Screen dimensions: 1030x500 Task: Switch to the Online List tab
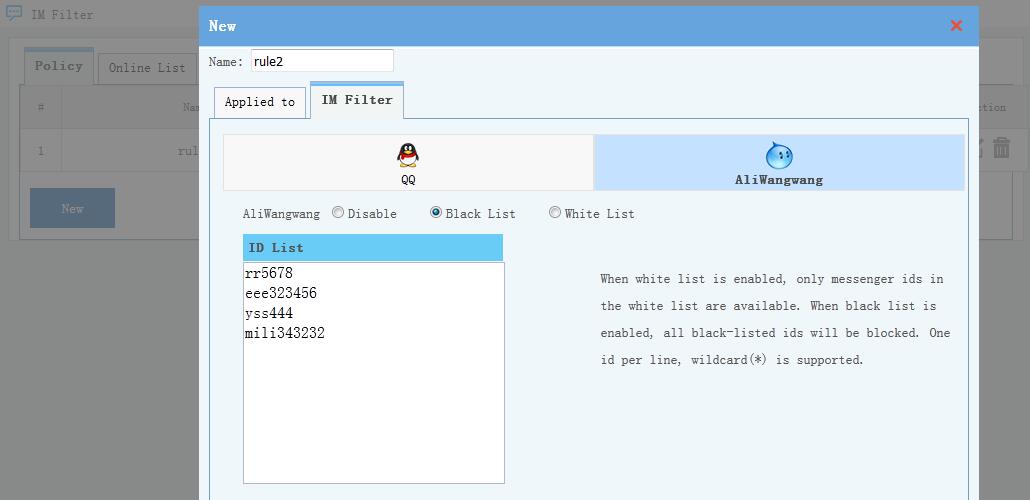[147, 68]
